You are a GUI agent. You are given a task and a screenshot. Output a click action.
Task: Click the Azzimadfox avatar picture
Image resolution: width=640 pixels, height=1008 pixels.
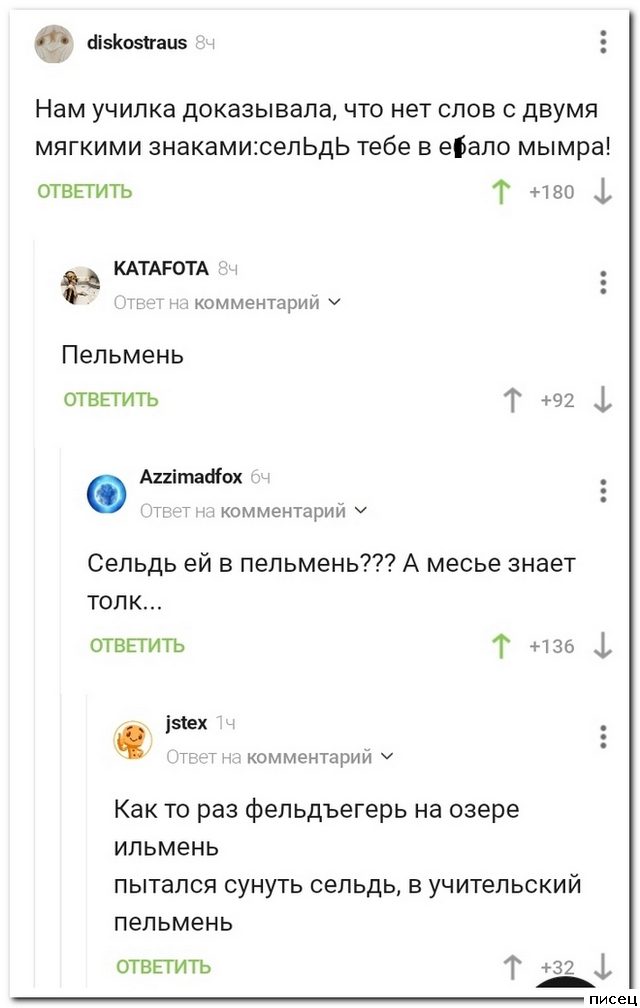[x=106, y=494]
